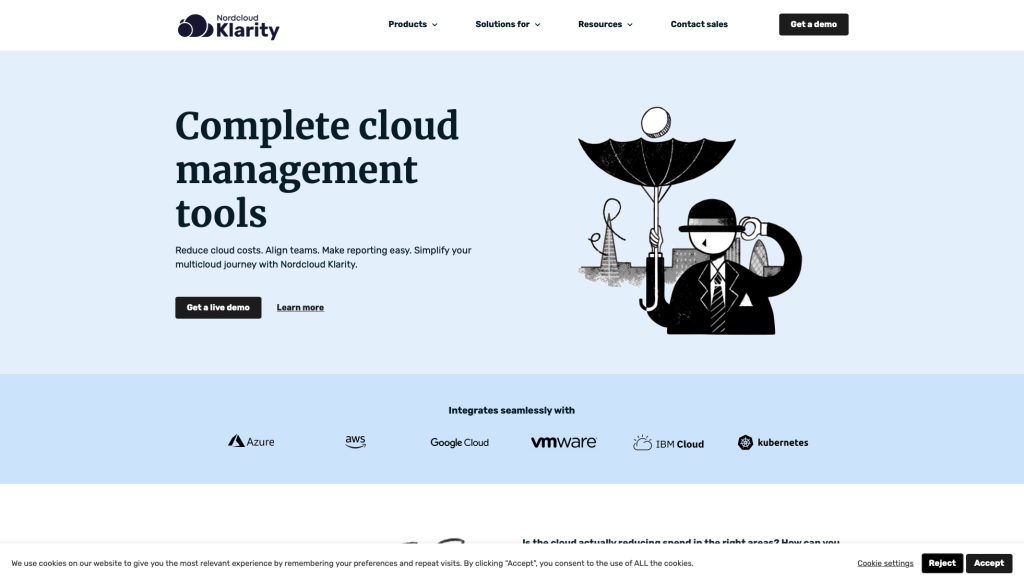Expand the Resources chevron arrow
The height and width of the screenshot is (580, 1024).
point(630,25)
